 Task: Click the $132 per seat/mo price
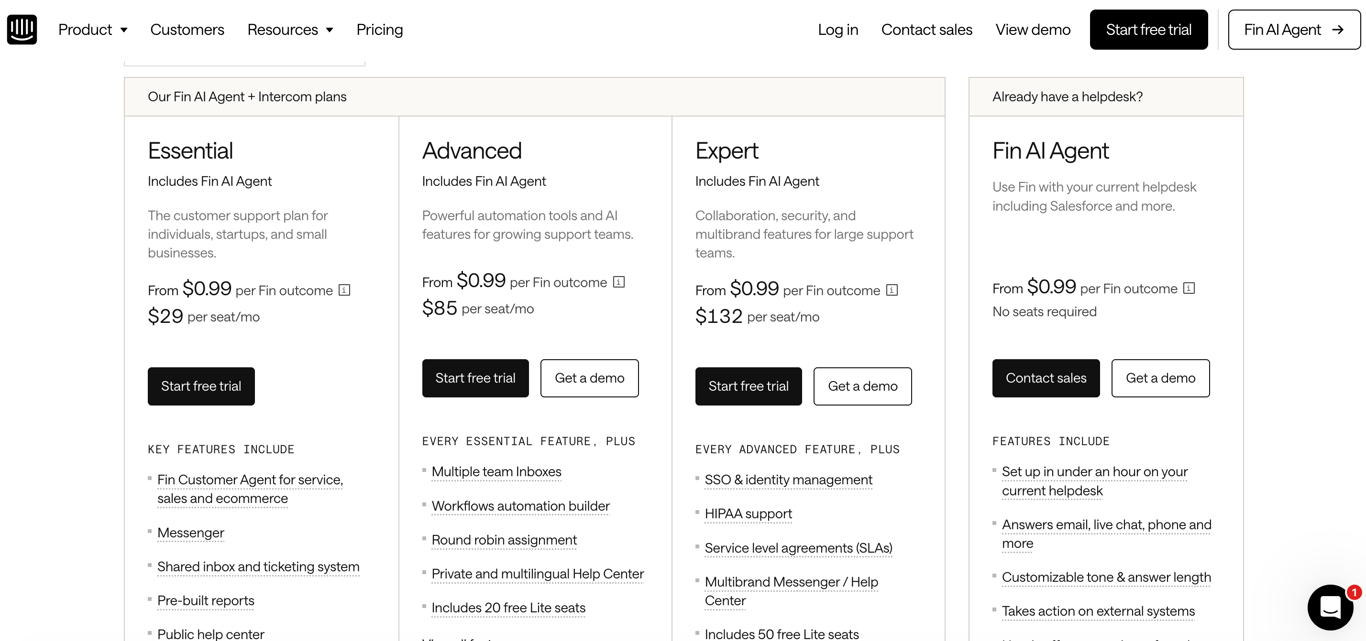(757, 316)
